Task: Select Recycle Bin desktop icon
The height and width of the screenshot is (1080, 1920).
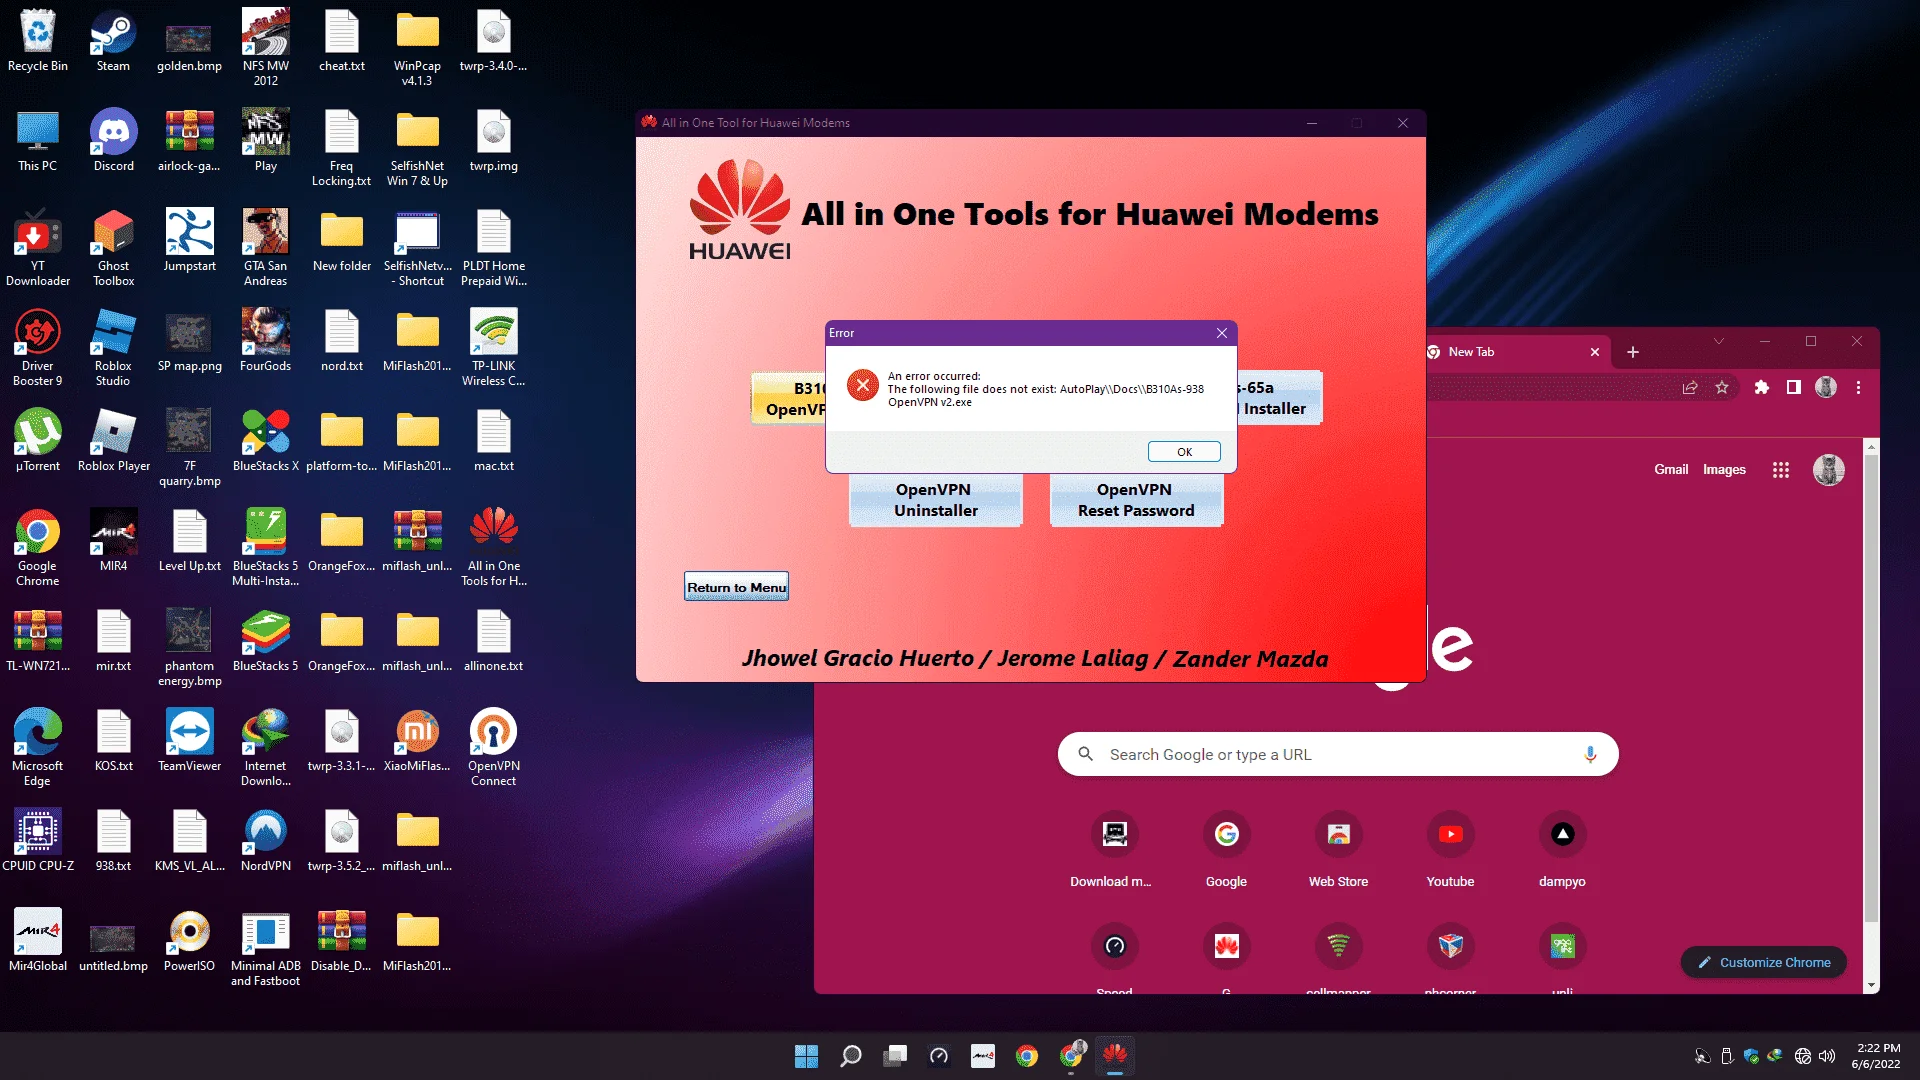Action: [x=38, y=42]
